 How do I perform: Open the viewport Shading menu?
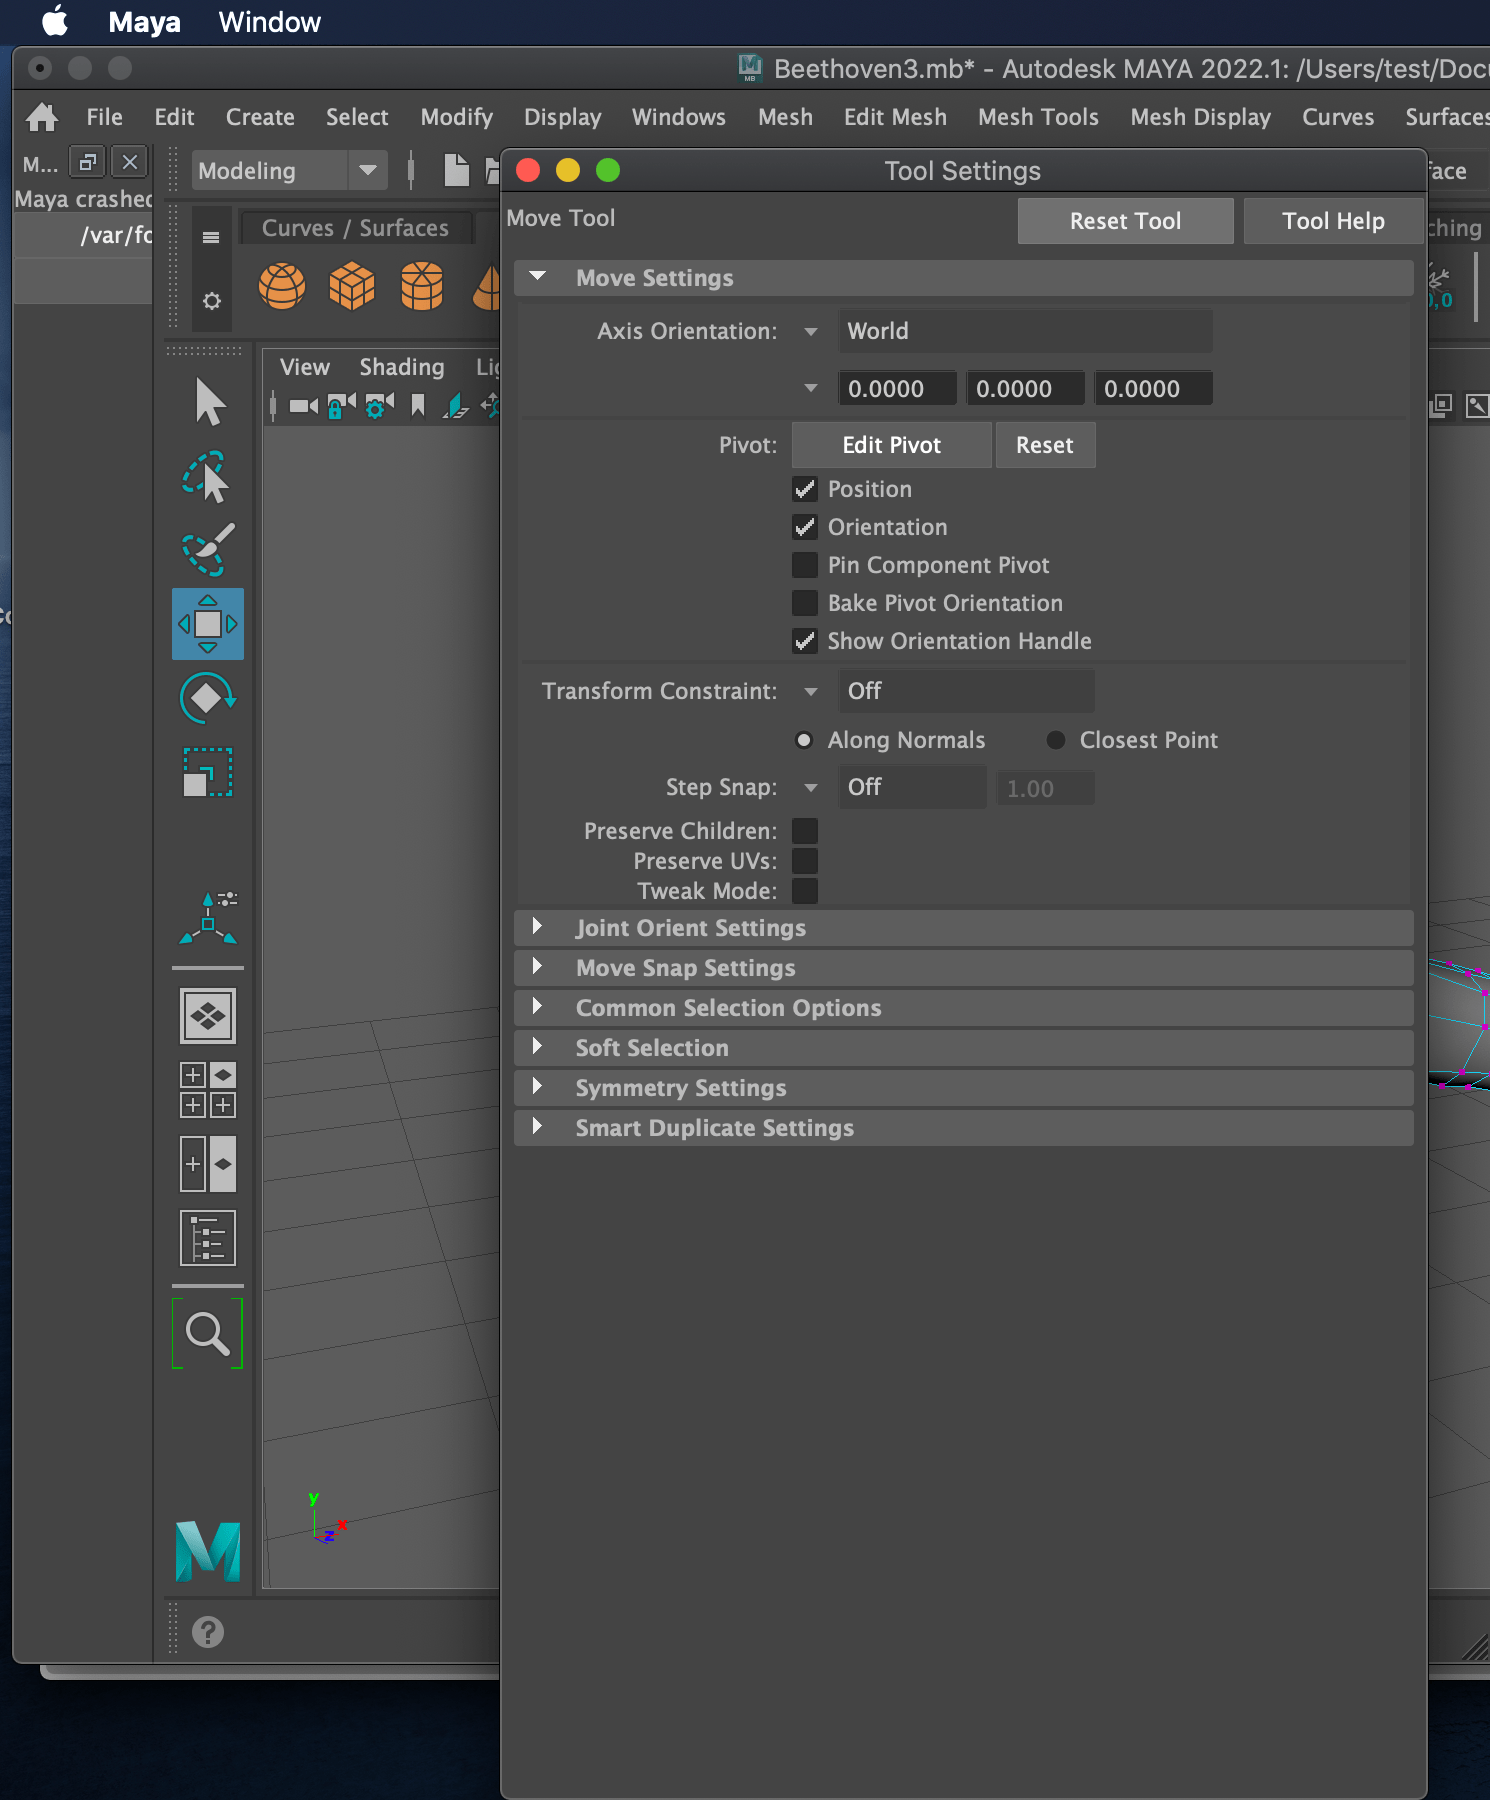coord(402,367)
